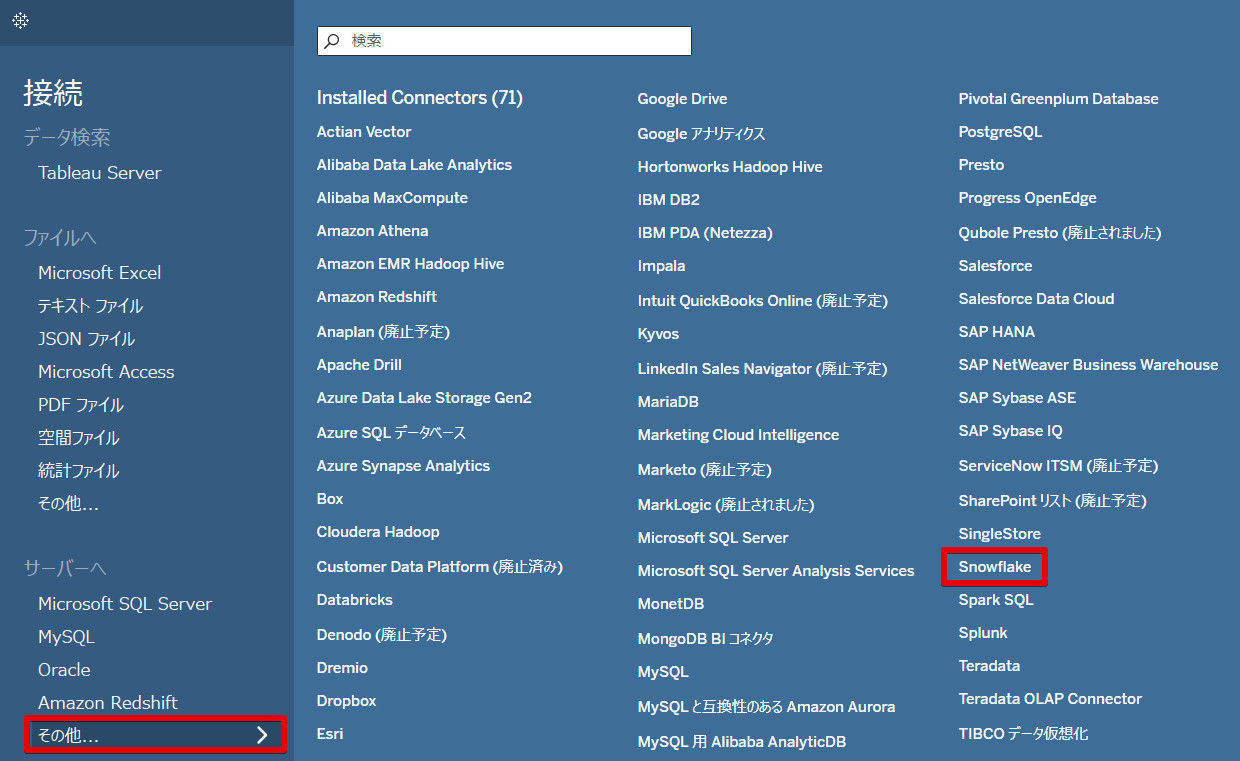Click Anaplan (廃止予定) connector

(383, 331)
